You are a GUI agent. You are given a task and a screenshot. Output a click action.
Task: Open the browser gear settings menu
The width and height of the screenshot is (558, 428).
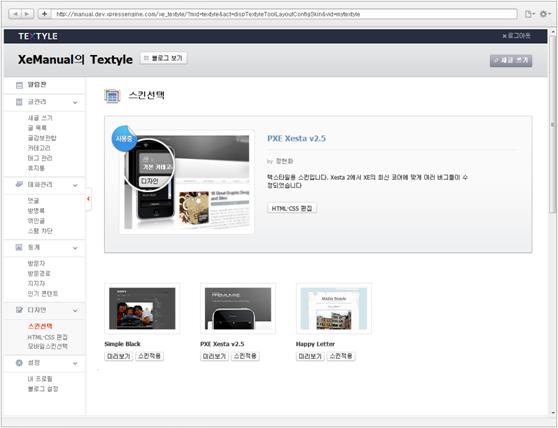coord(544,14)
